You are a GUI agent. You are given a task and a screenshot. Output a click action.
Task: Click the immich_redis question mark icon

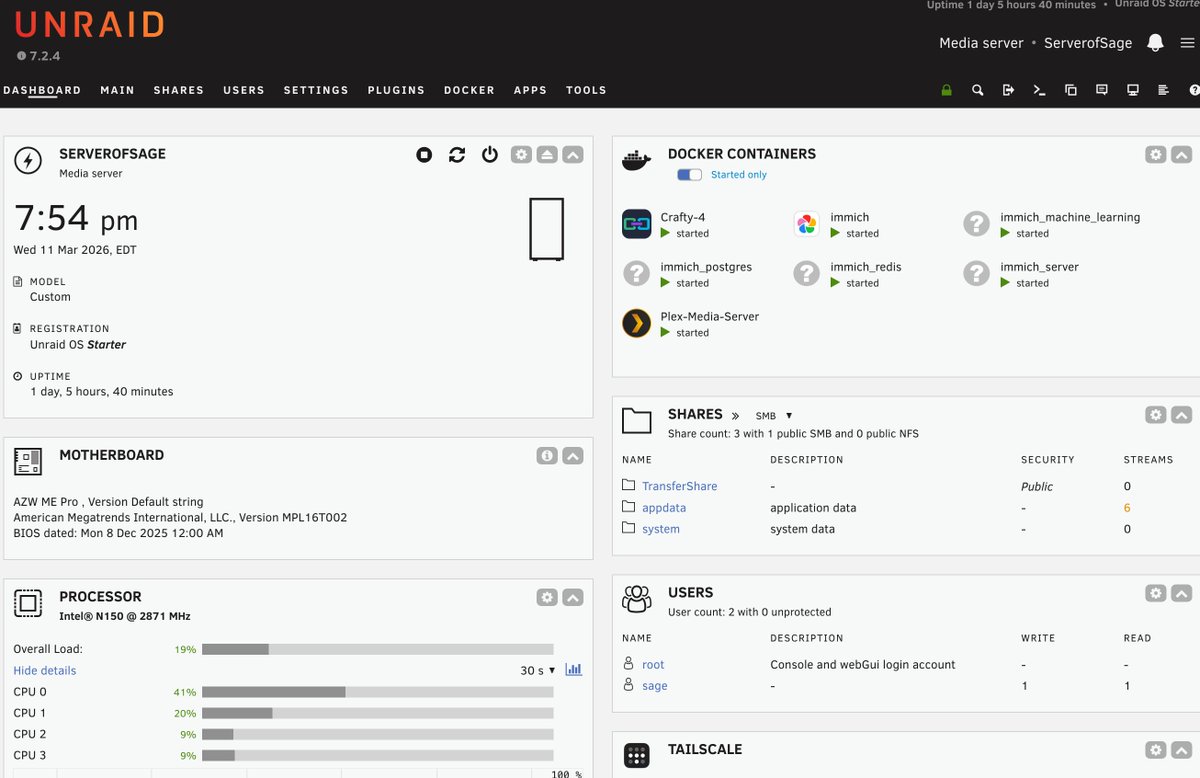[x=807, y=273]
